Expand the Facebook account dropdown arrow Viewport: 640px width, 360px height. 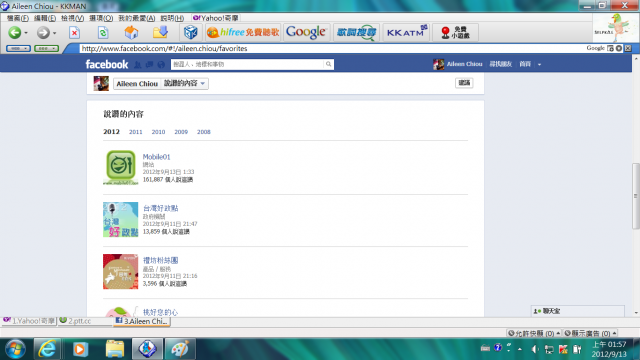coord(539,64)
